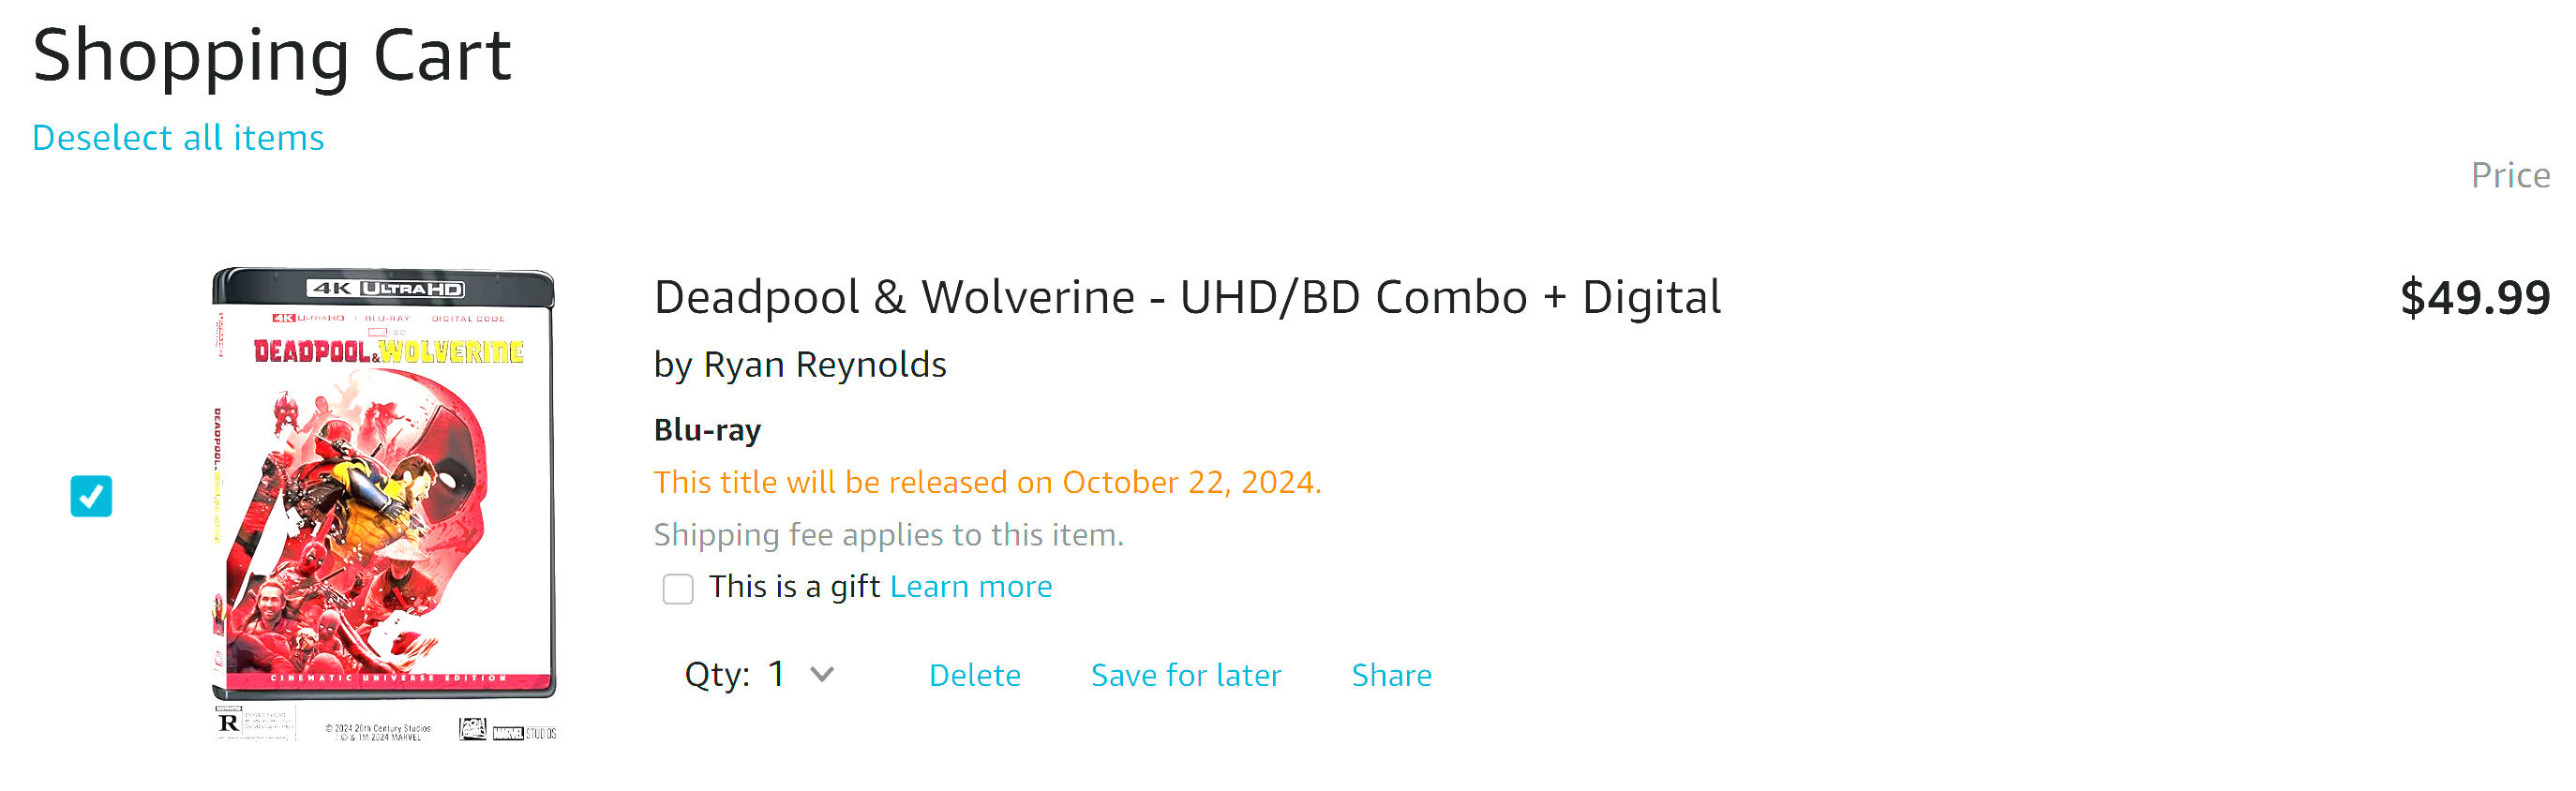Click the chevron arrow beside quantity 1
The width and height of the screenshot is (2576, 791).
pyautogui.click(x=822, y=675)
